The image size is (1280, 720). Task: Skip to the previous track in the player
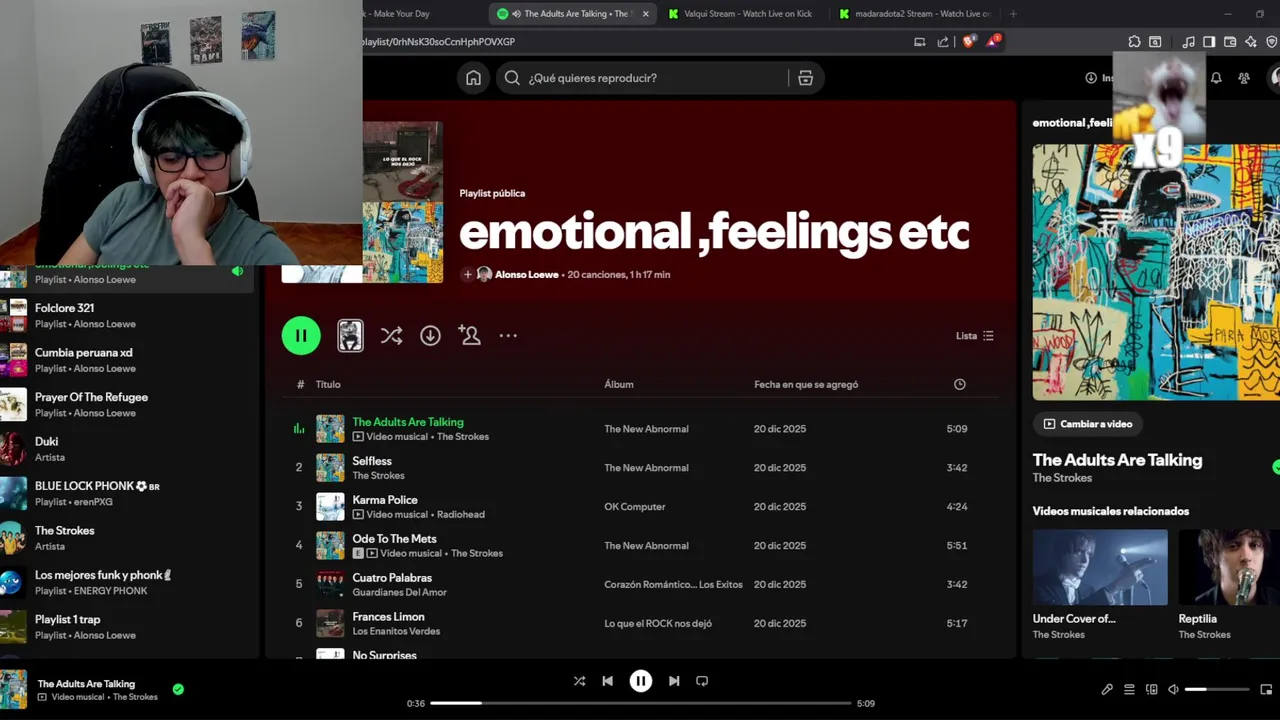tap(607, 681)
